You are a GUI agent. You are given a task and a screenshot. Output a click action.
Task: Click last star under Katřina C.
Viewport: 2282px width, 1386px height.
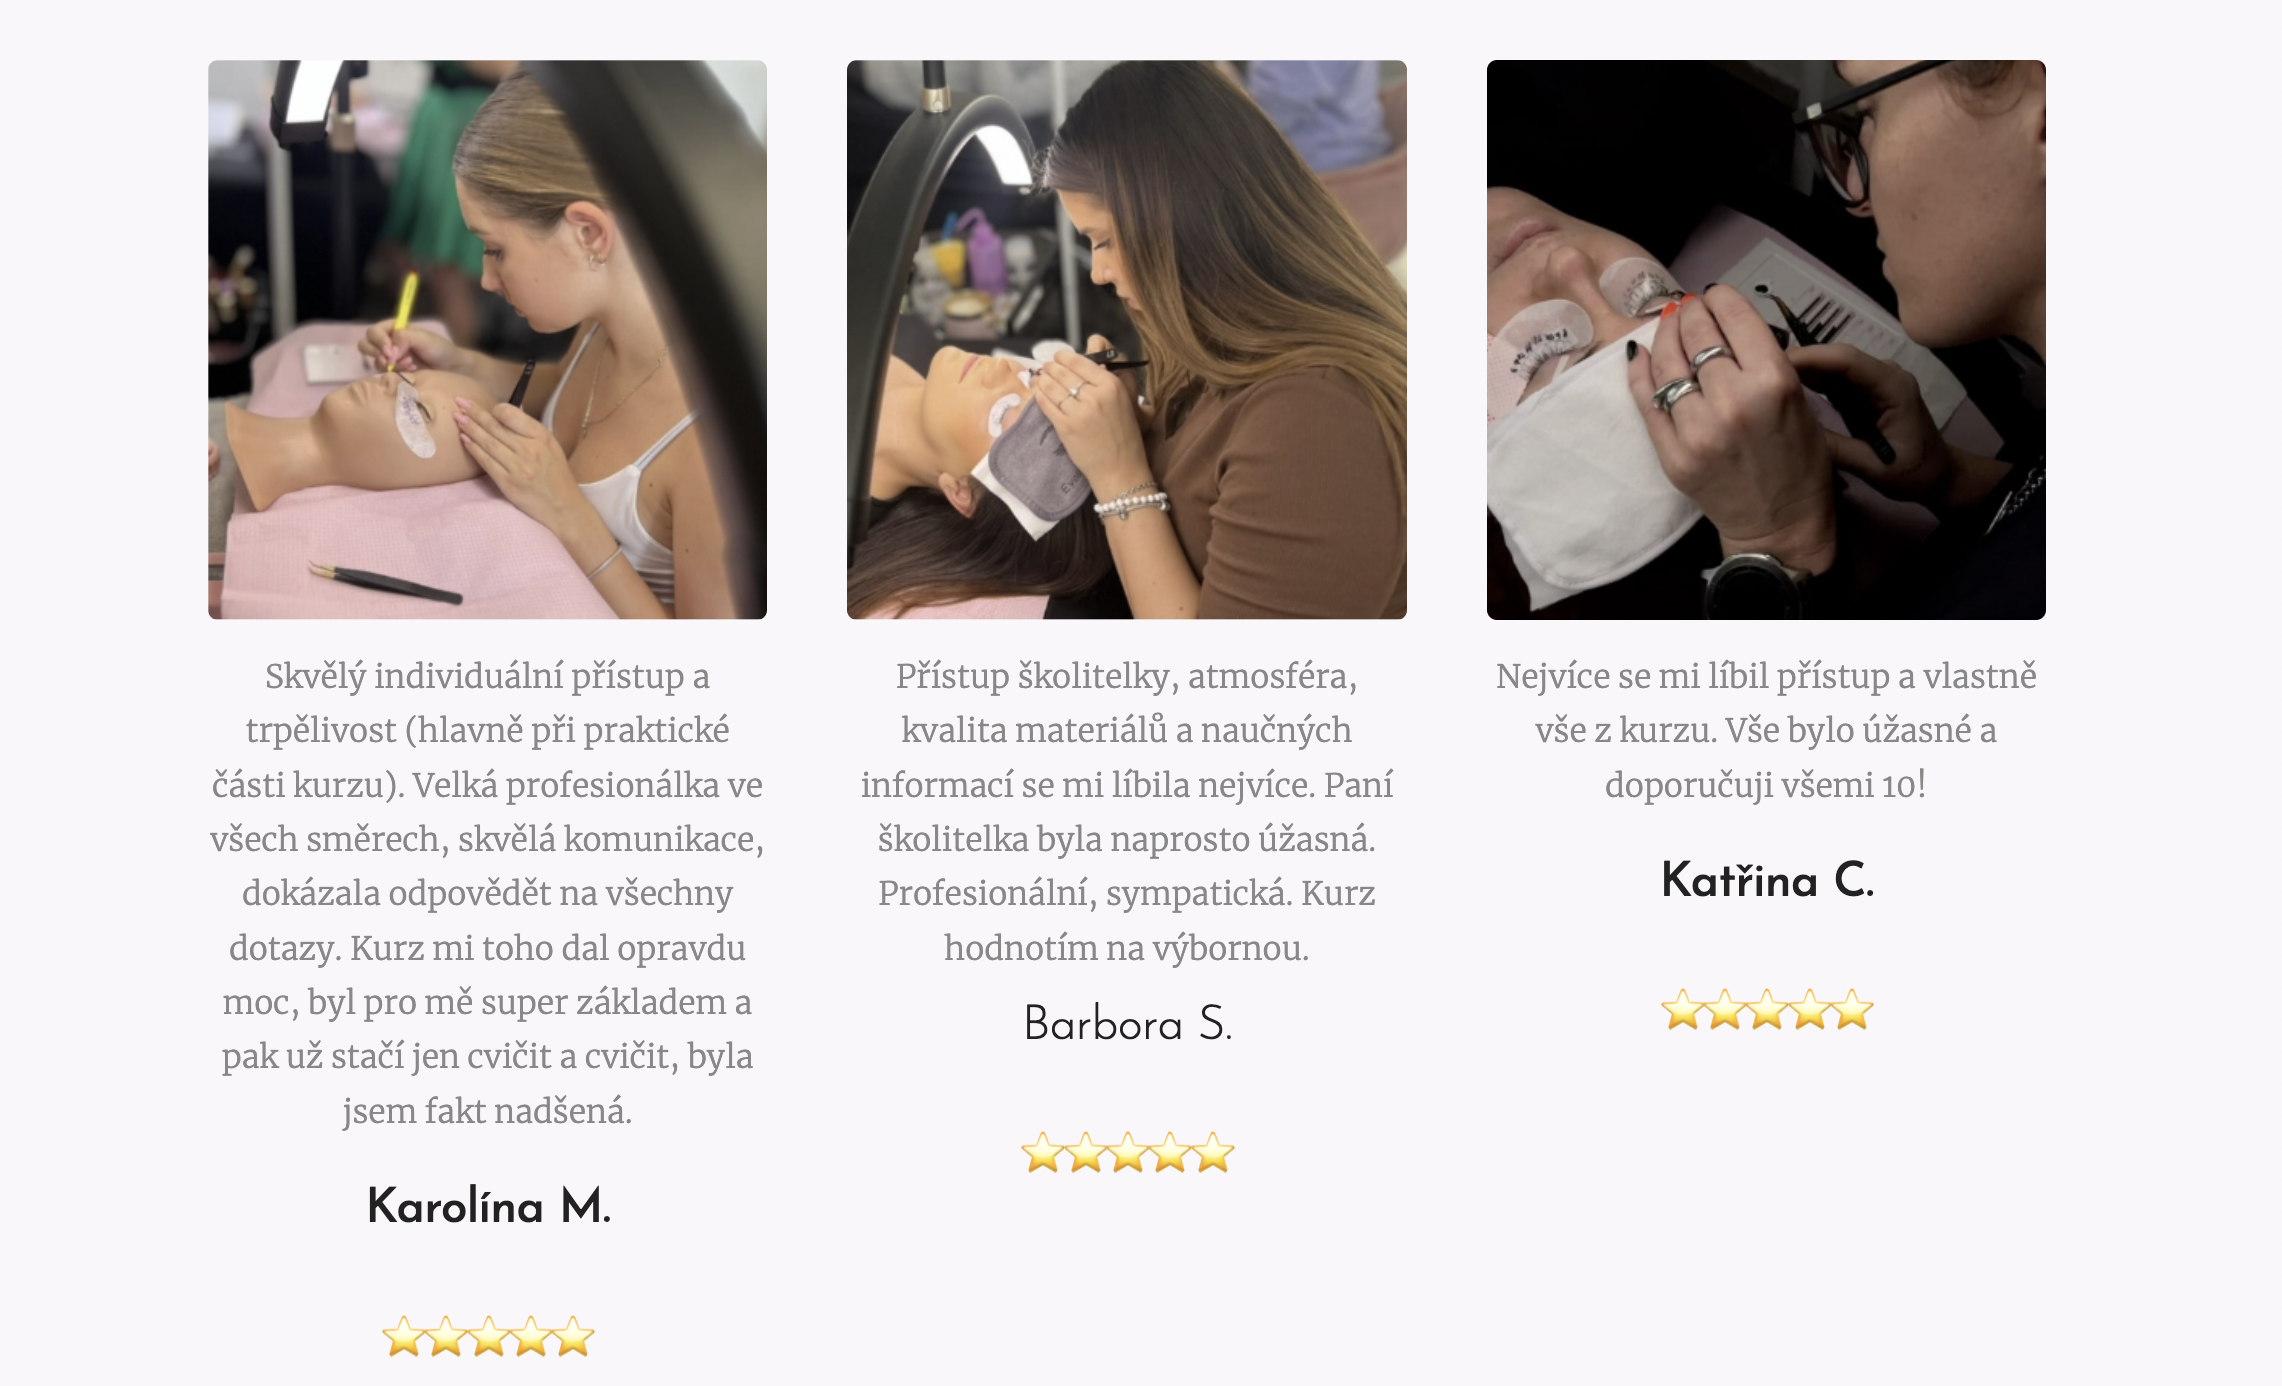pos(1853,1009)
